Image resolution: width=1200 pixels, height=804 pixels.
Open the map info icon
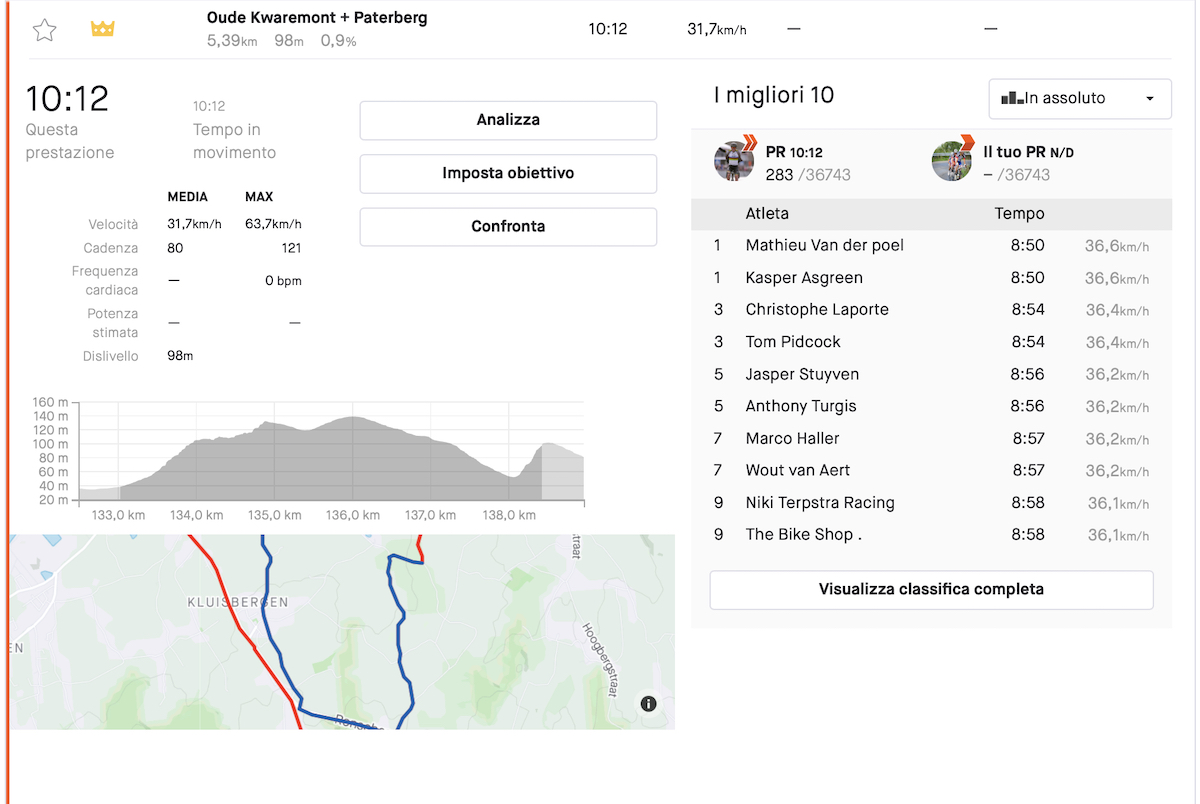click(x=648, y=704)
